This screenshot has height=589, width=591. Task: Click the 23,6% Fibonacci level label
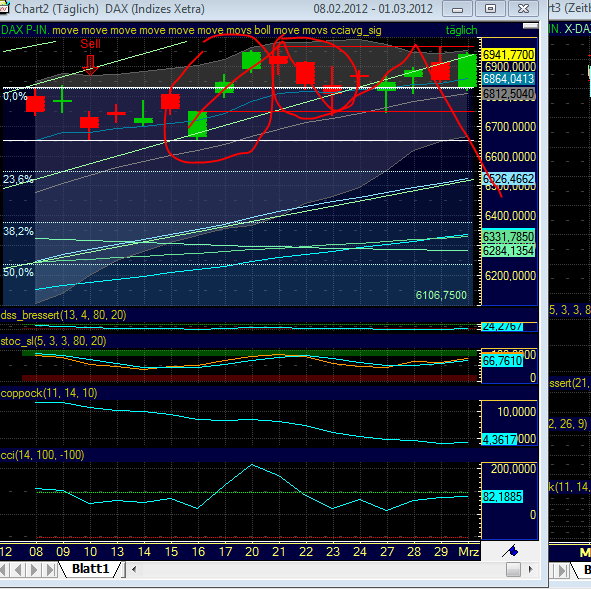point(18,179)
